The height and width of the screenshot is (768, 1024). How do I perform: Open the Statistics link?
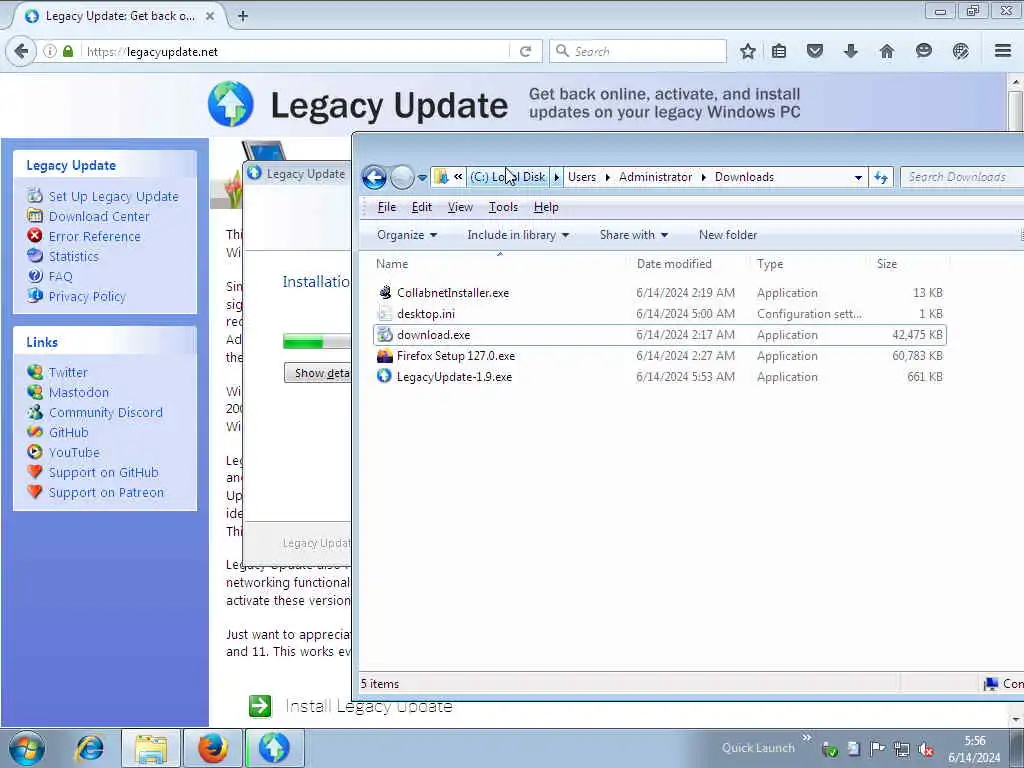[73, 257]
